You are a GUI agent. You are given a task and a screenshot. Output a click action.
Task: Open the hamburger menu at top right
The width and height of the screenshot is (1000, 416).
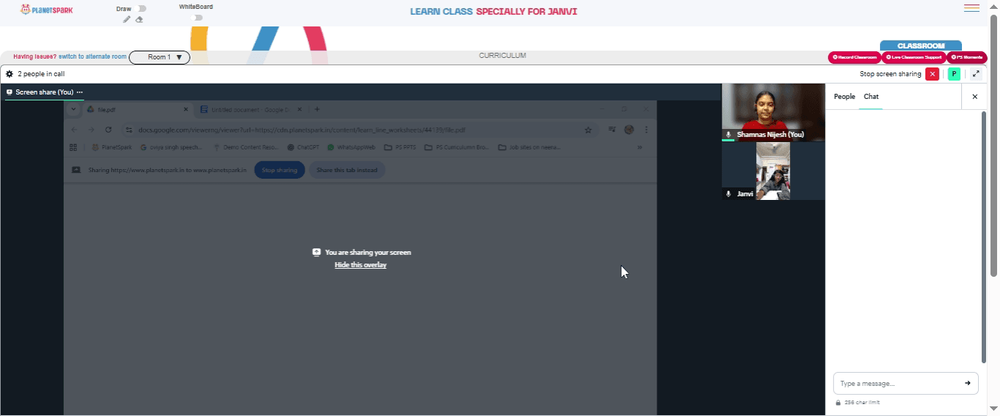(x=971, y=8)
